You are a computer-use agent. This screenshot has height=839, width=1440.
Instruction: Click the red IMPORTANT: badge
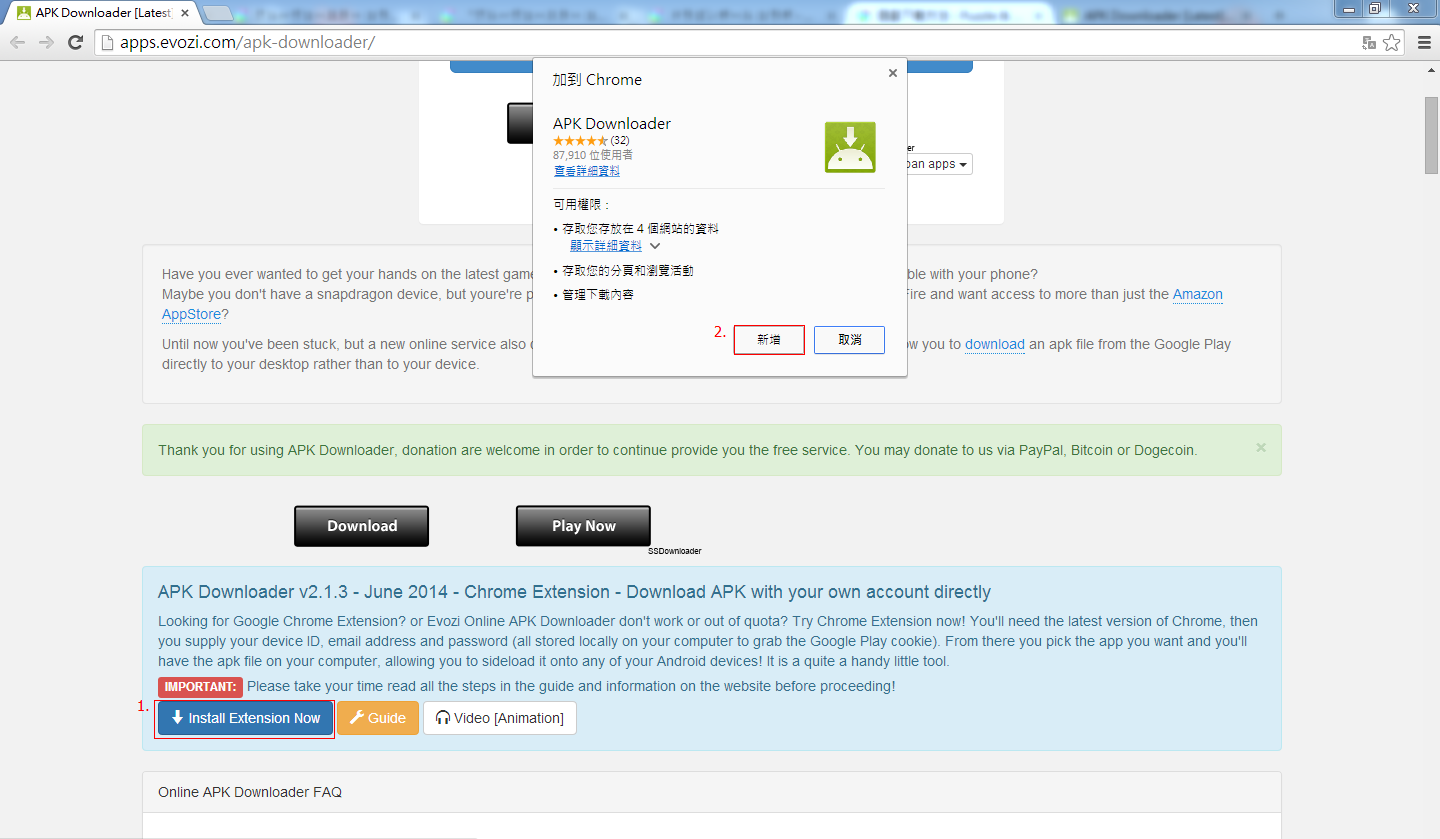tap(200, 687)
